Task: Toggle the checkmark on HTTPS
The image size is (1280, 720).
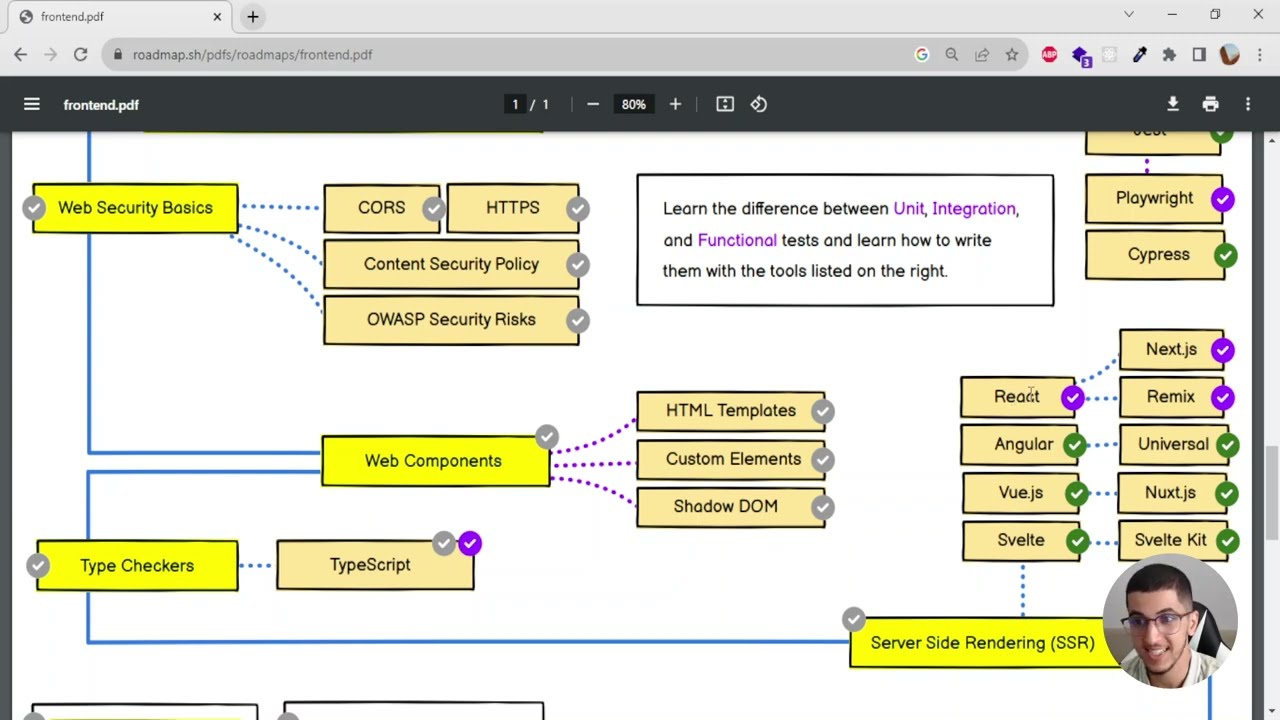Action: tap(577, 209)
